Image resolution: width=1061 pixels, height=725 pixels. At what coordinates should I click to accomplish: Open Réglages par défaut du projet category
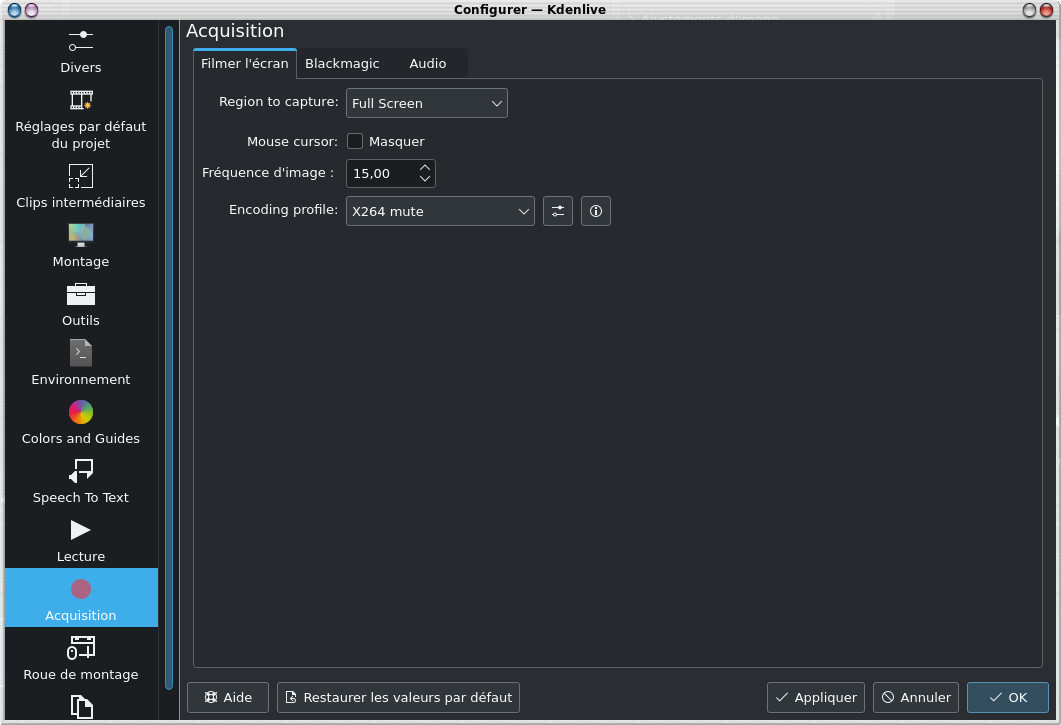point(81,120)
